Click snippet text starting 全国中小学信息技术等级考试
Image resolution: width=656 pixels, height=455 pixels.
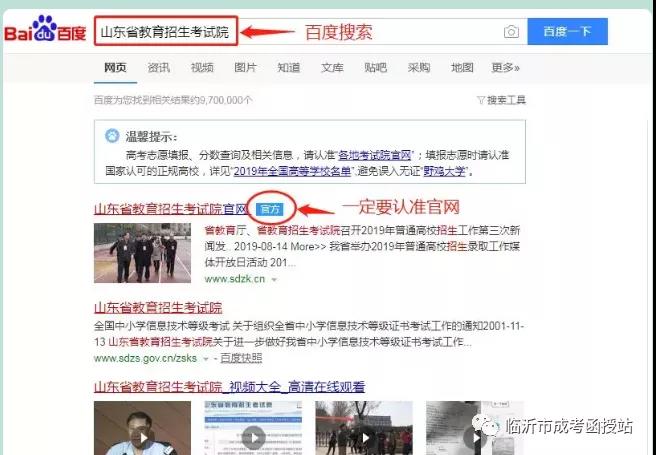click(x=309, y=334)
